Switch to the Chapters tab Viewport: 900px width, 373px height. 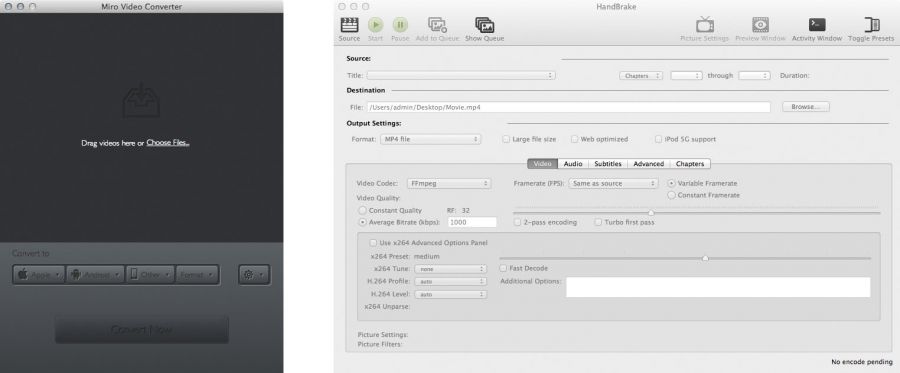[x=690, y=164]
